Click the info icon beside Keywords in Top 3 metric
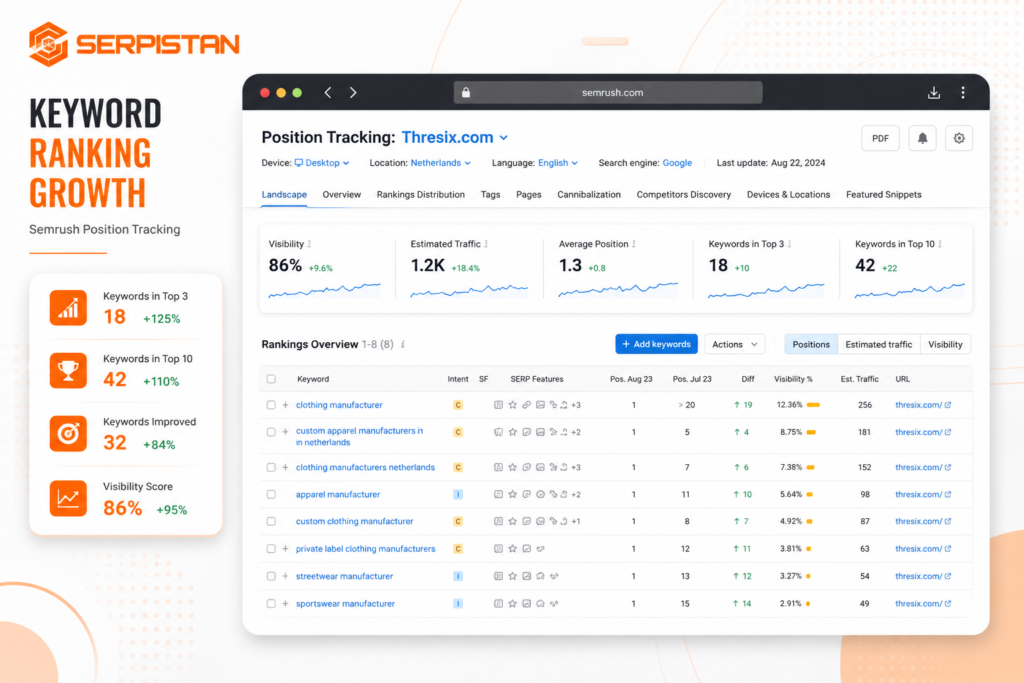Screen dimensions: 1024x683 (x=790, y=244)
